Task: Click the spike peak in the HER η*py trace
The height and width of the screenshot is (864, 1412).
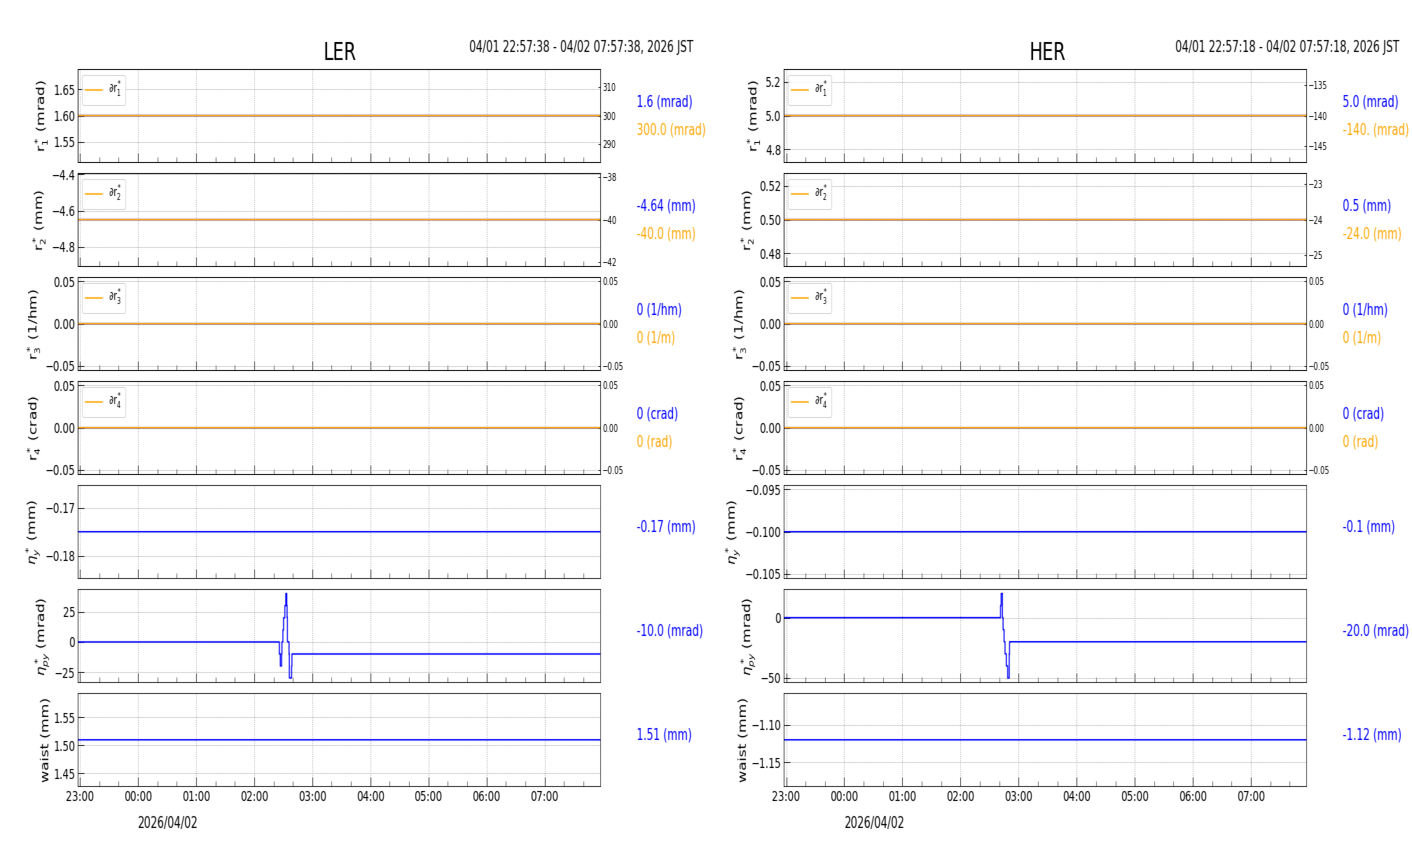Action: click(1001, 595)
